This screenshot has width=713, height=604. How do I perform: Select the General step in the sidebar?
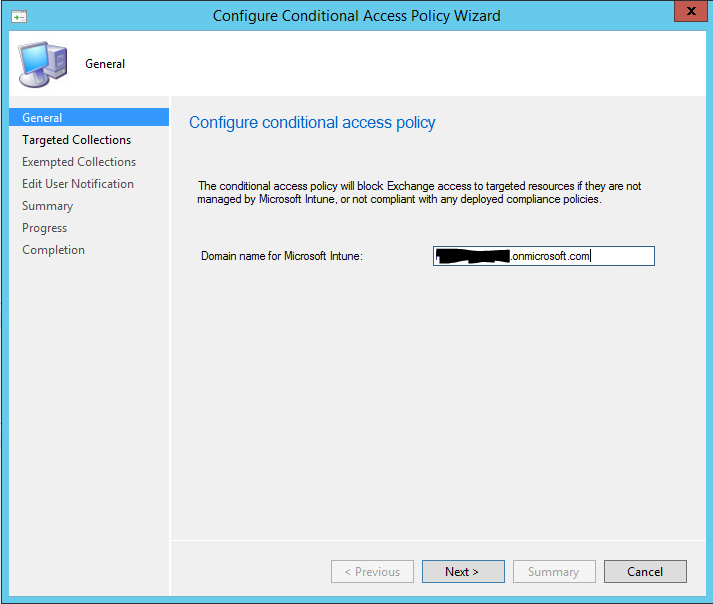pos(89,117)
